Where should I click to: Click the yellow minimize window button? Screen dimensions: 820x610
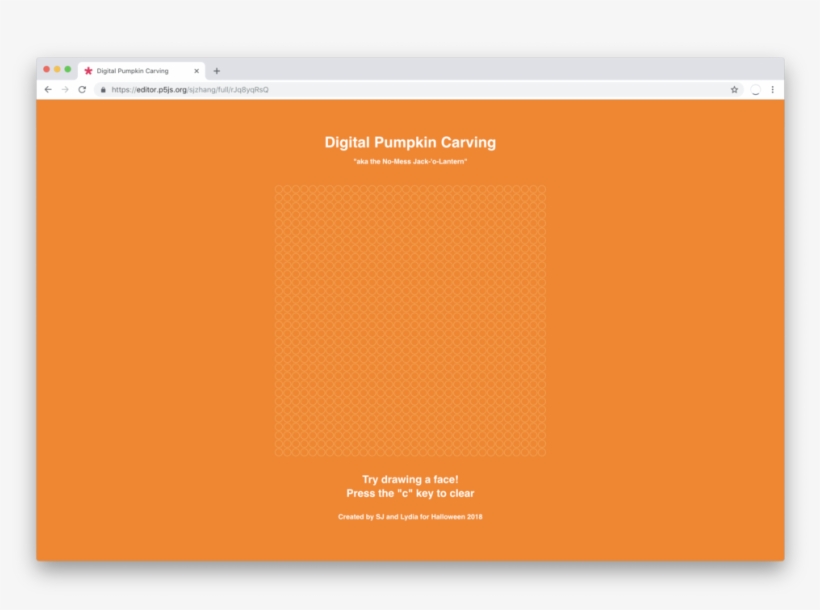point(57,69)
